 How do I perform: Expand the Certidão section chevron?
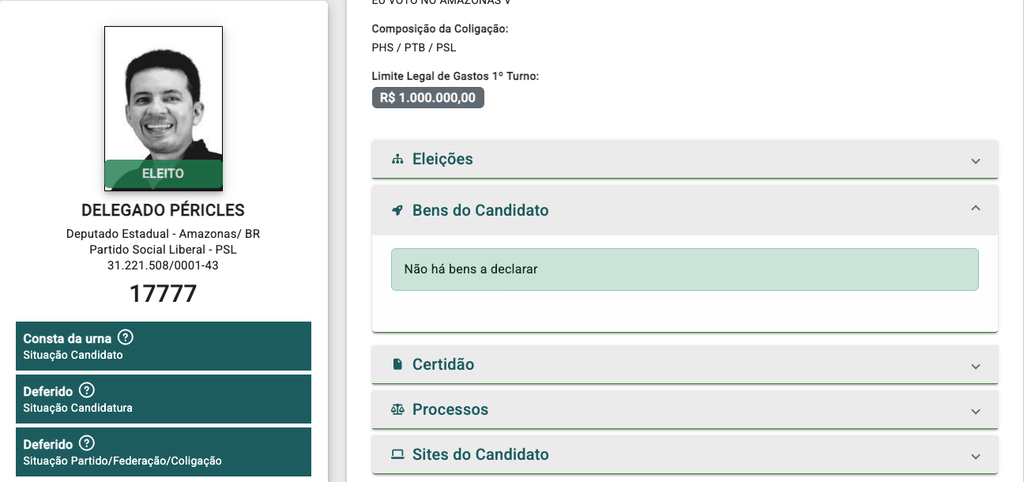pos(976,366)
